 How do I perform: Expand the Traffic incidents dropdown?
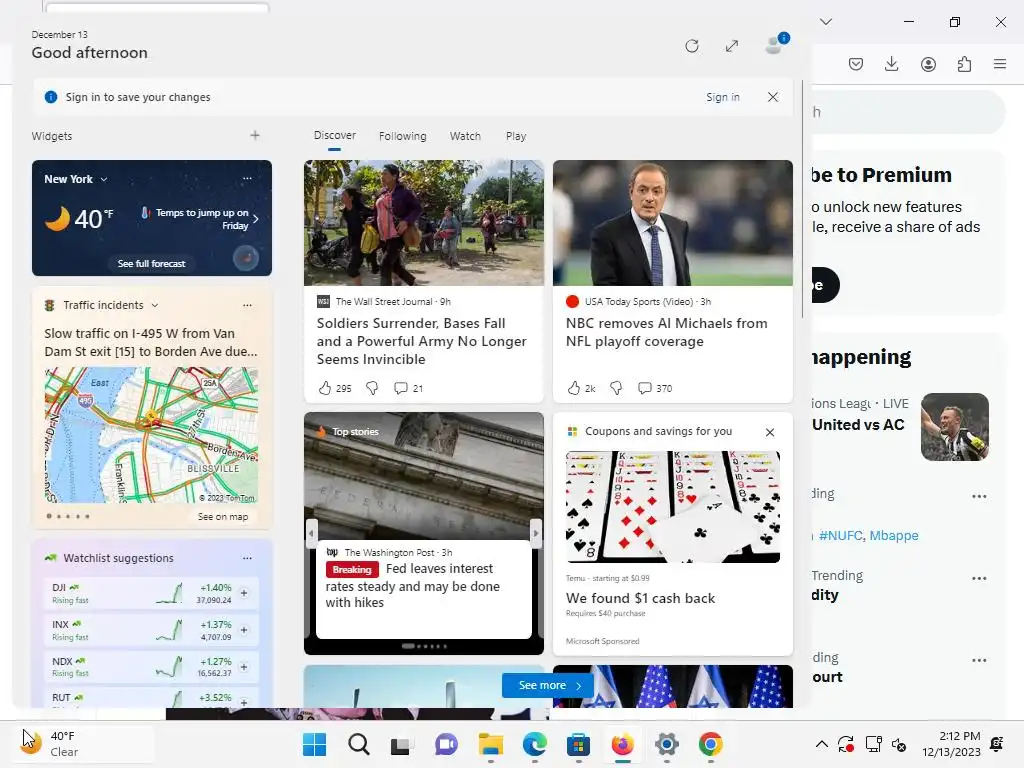coord(155,305)
